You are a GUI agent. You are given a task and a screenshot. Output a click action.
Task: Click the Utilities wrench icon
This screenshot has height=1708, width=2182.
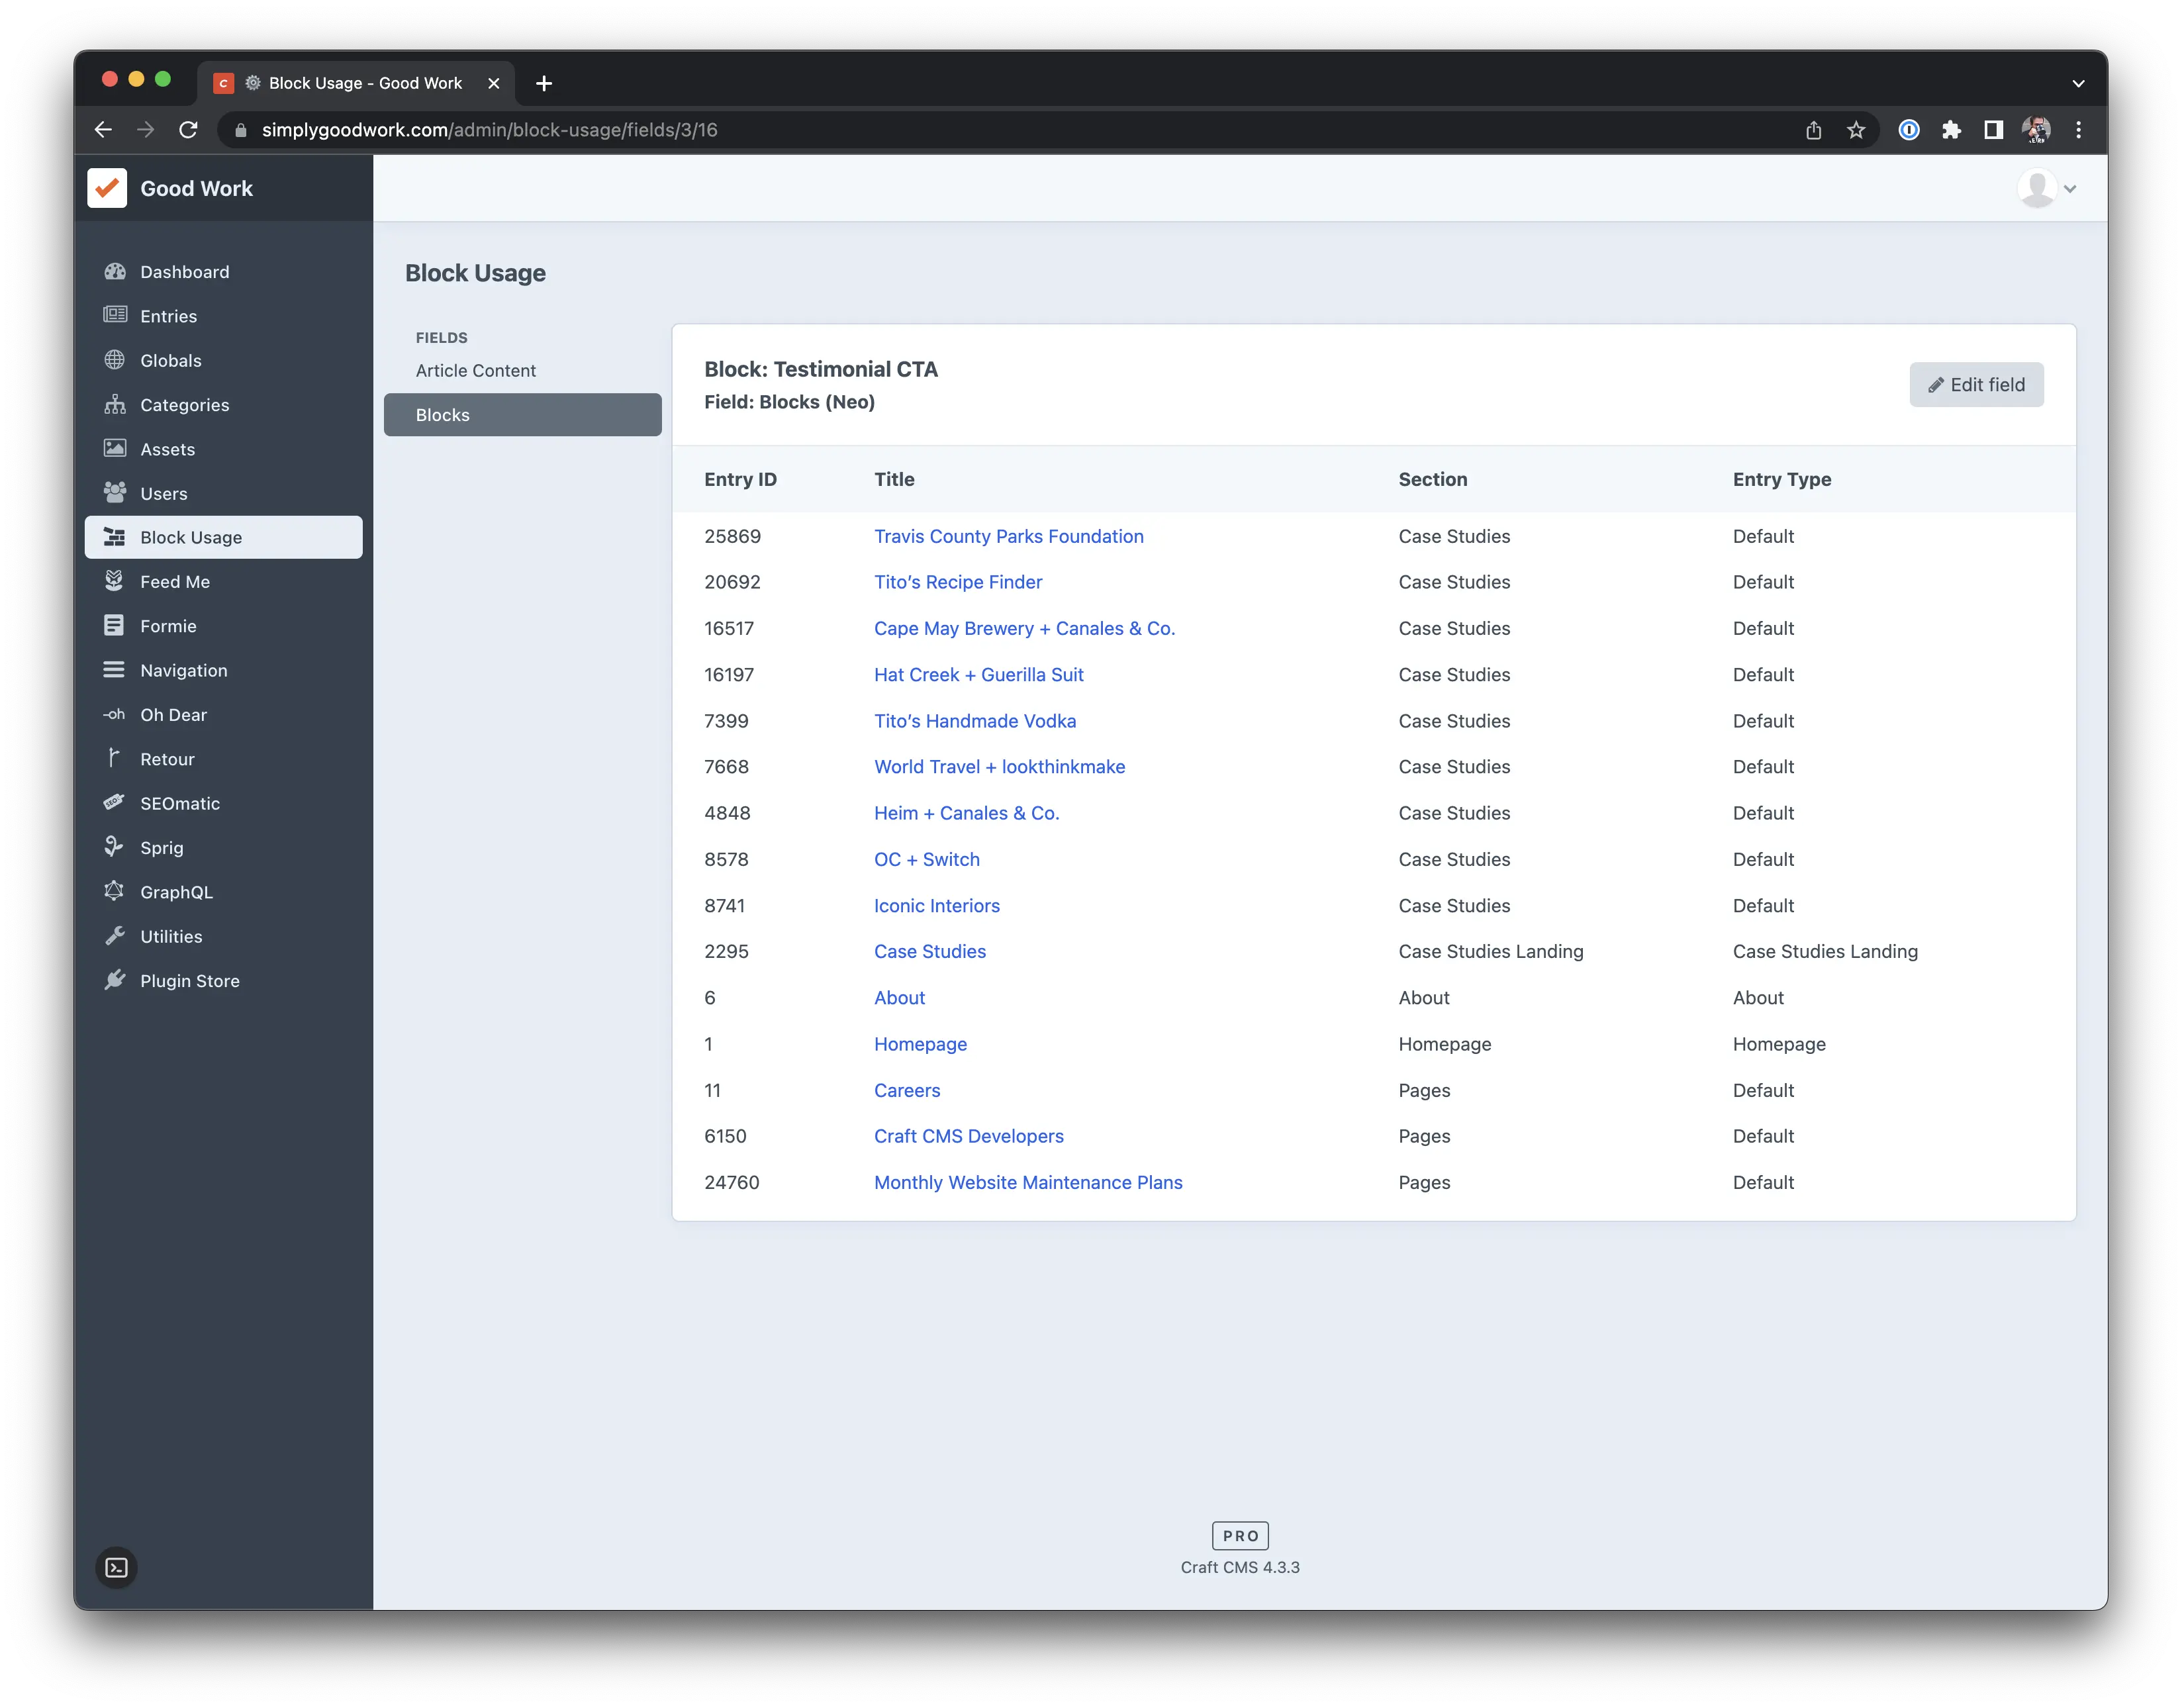click(x=115, y=936)
